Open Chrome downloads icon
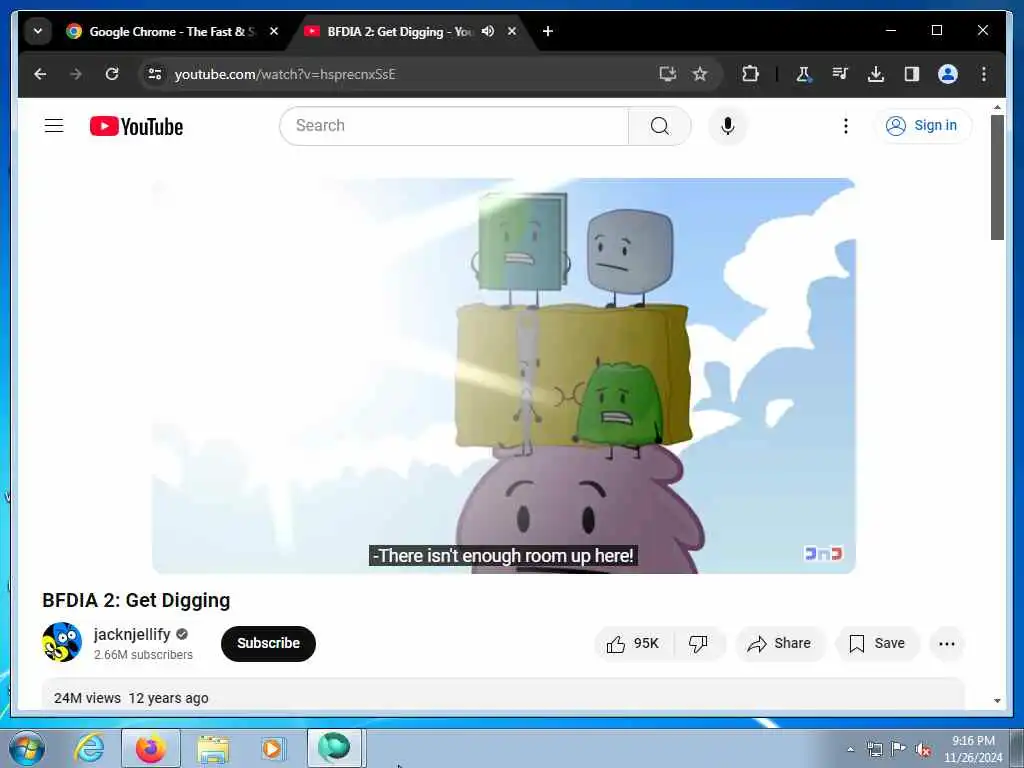Image resolution: width=1024 pixels, height=768 pixels. 876,74
